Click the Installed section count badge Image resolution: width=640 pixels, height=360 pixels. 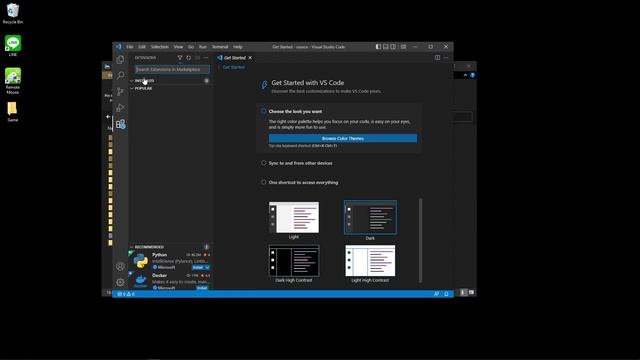[x=207, y=81]
